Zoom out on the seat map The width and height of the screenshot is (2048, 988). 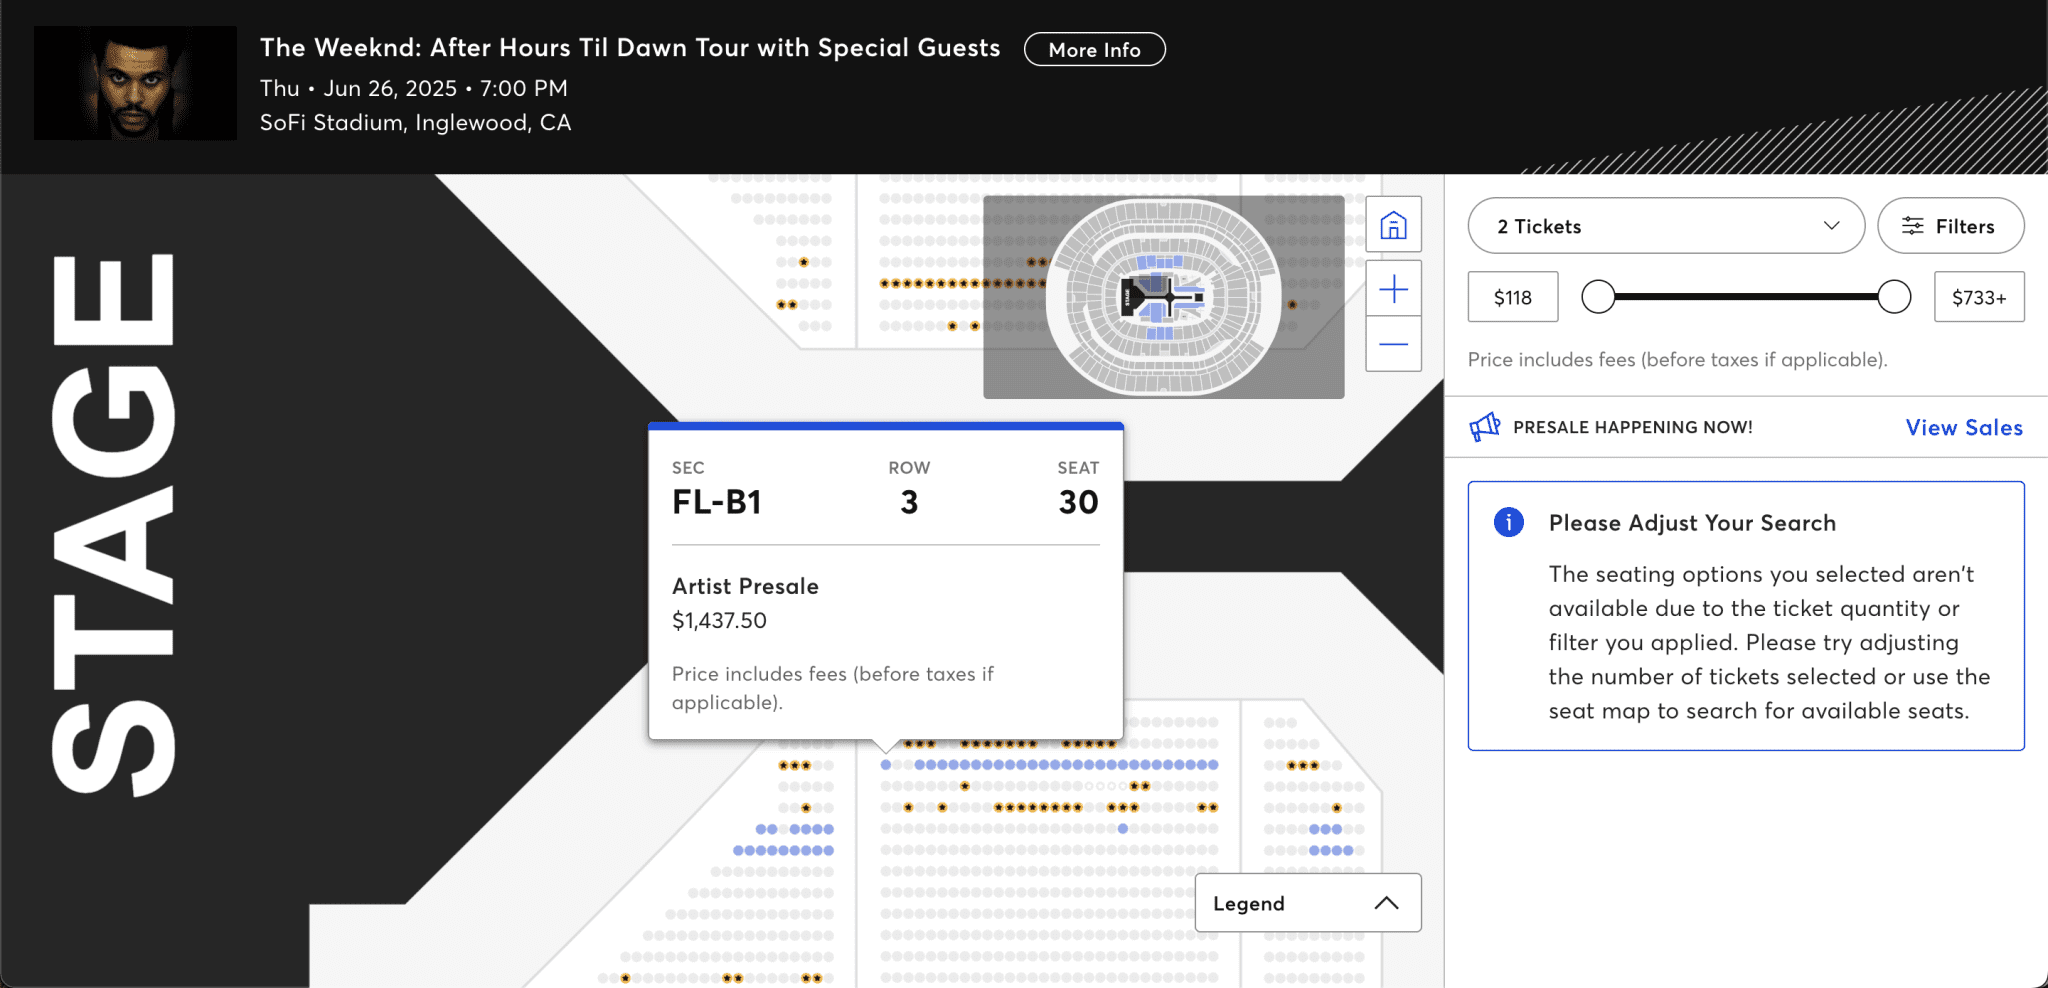(1393, 344)
